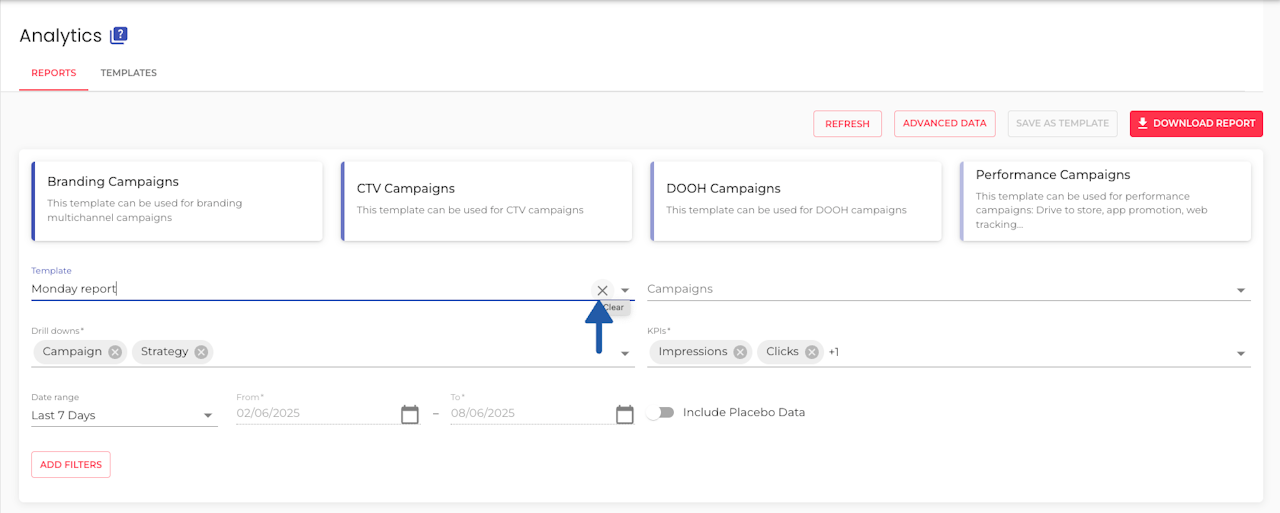
Task: Click the help icon beside Analytics
Action: [x=119, y=35]
